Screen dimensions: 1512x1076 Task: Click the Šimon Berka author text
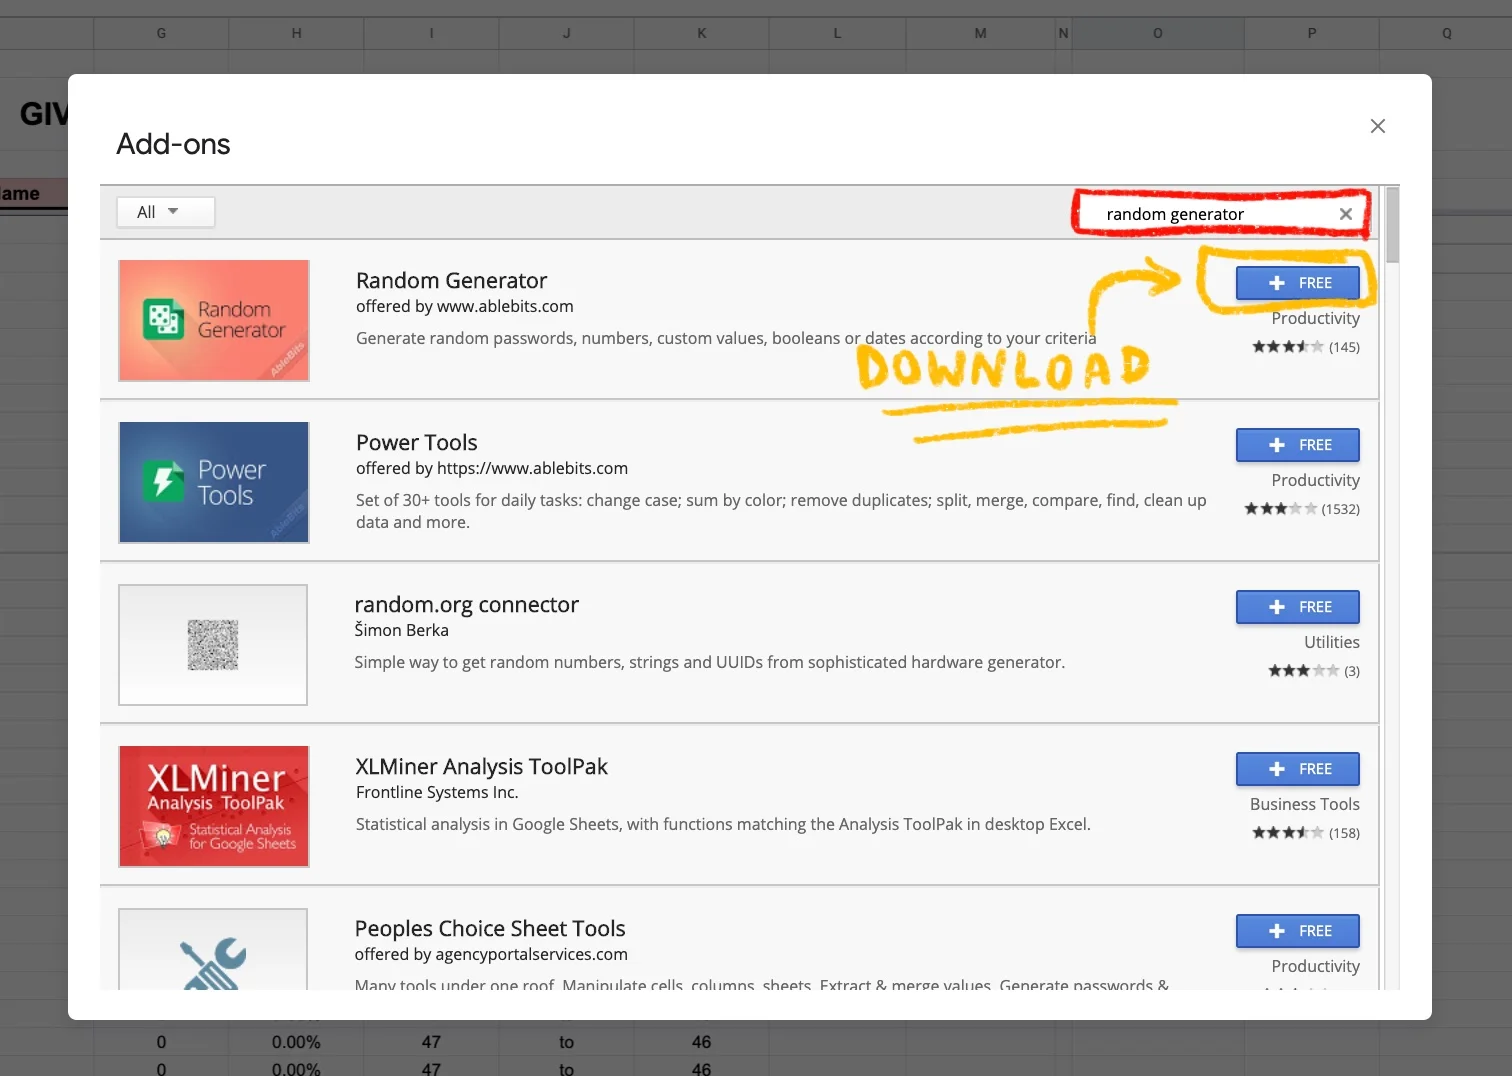(x=401, y=630)
